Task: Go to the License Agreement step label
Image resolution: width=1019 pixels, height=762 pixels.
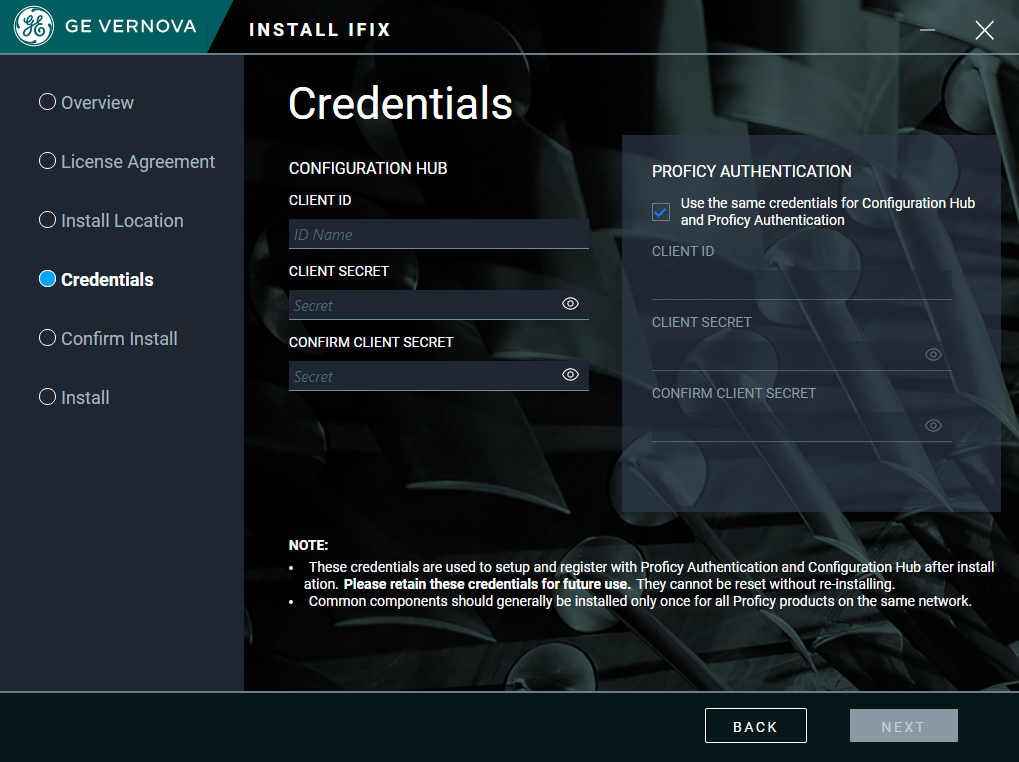Action: pos(138,162)
